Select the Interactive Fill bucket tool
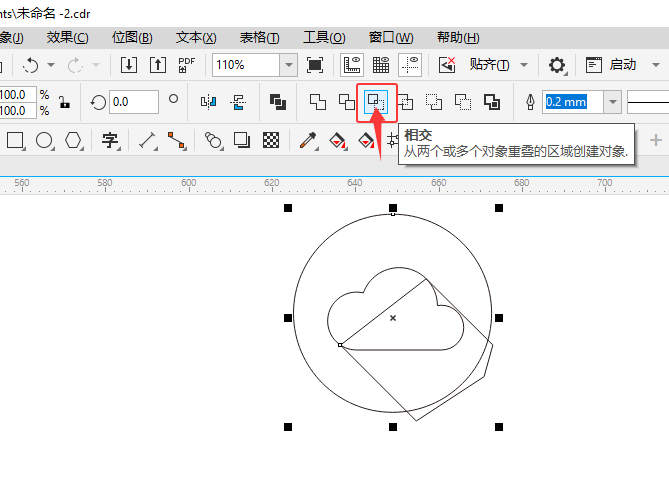The image size is (669, 504). (x=337, y=140)
